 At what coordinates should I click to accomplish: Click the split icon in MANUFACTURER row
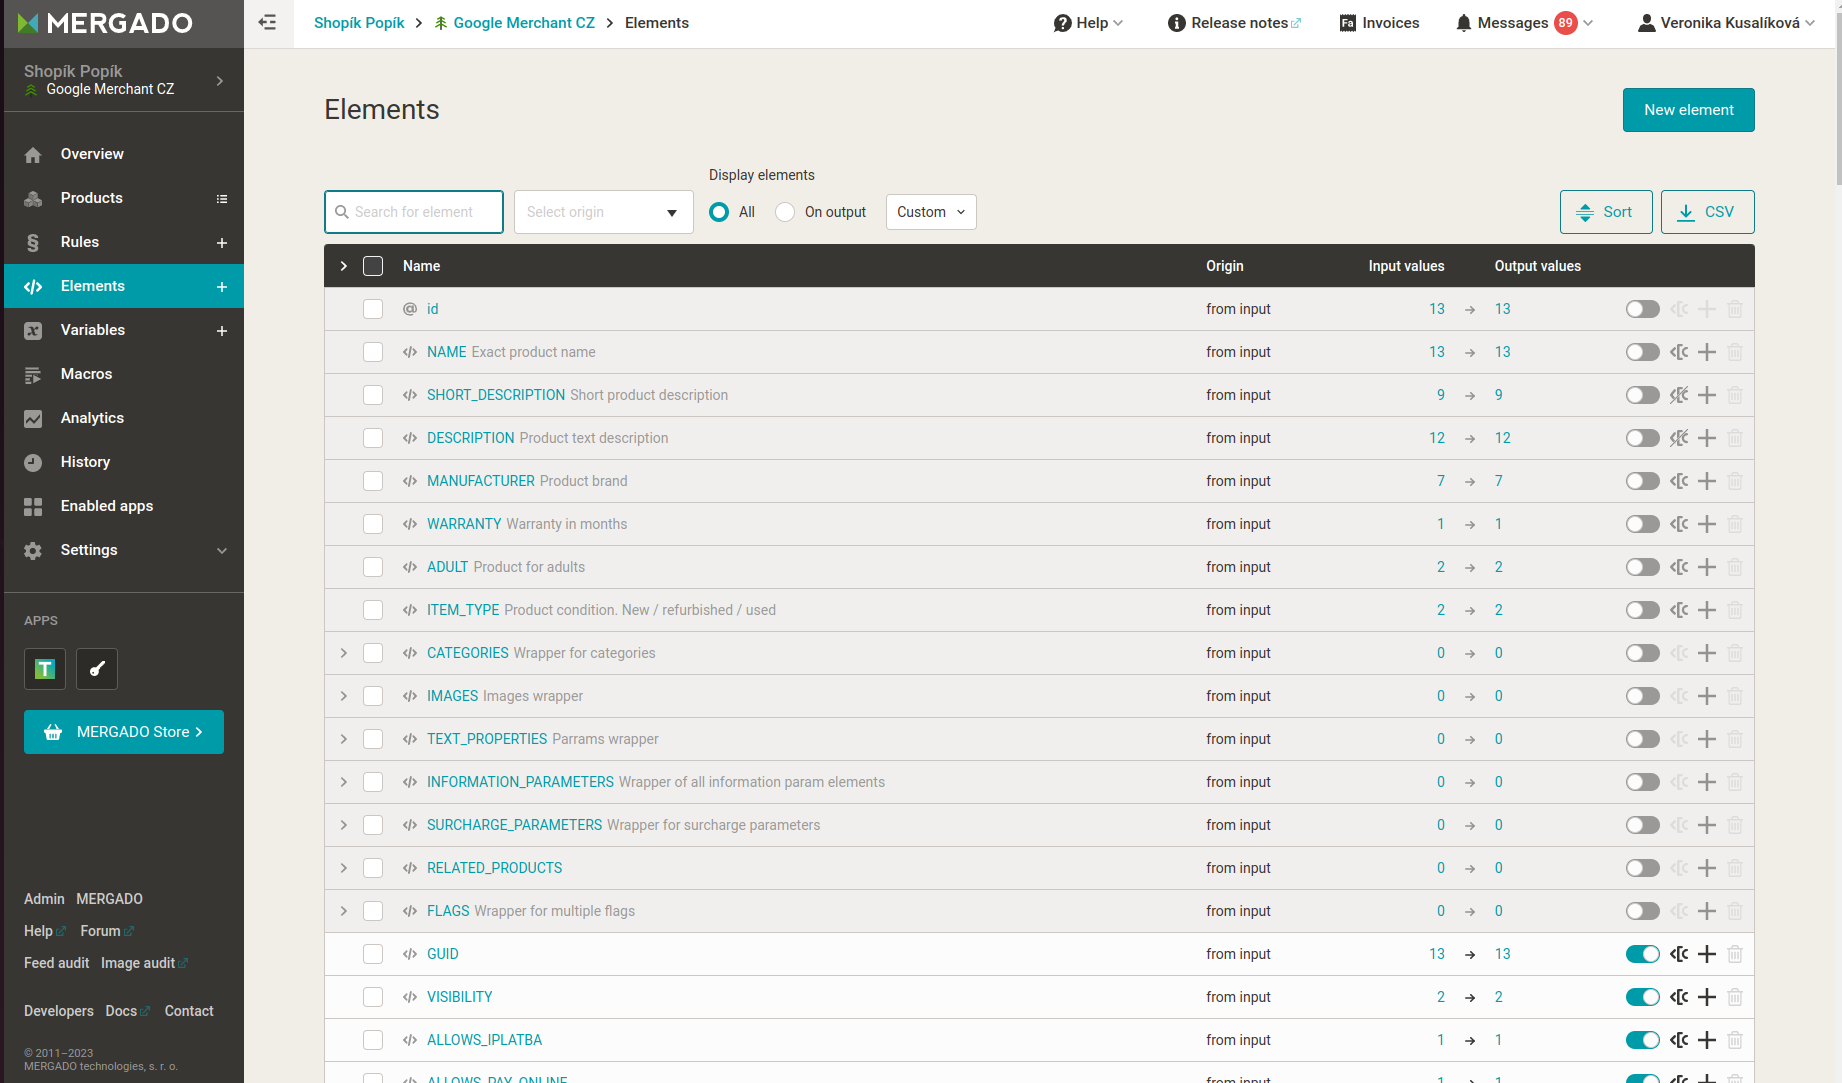1679,481
